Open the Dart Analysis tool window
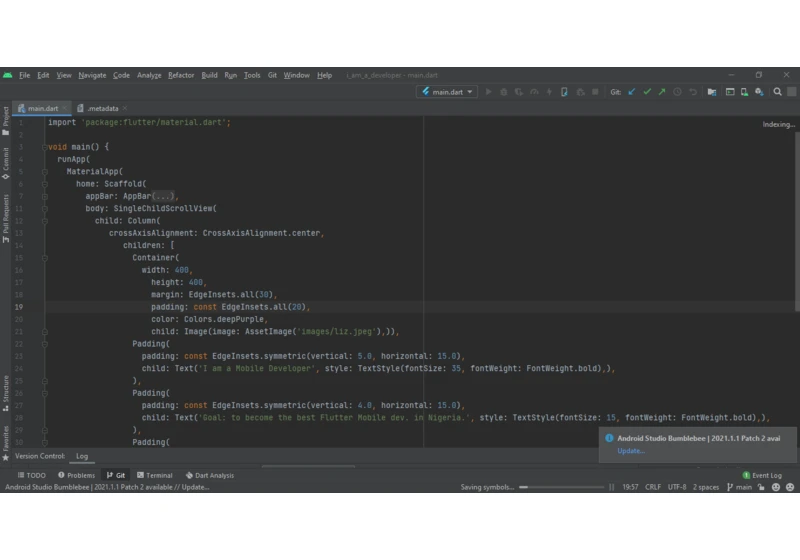The width and height of the screenshot is (800, 560). pyautogui.click(x=210, y=475)
